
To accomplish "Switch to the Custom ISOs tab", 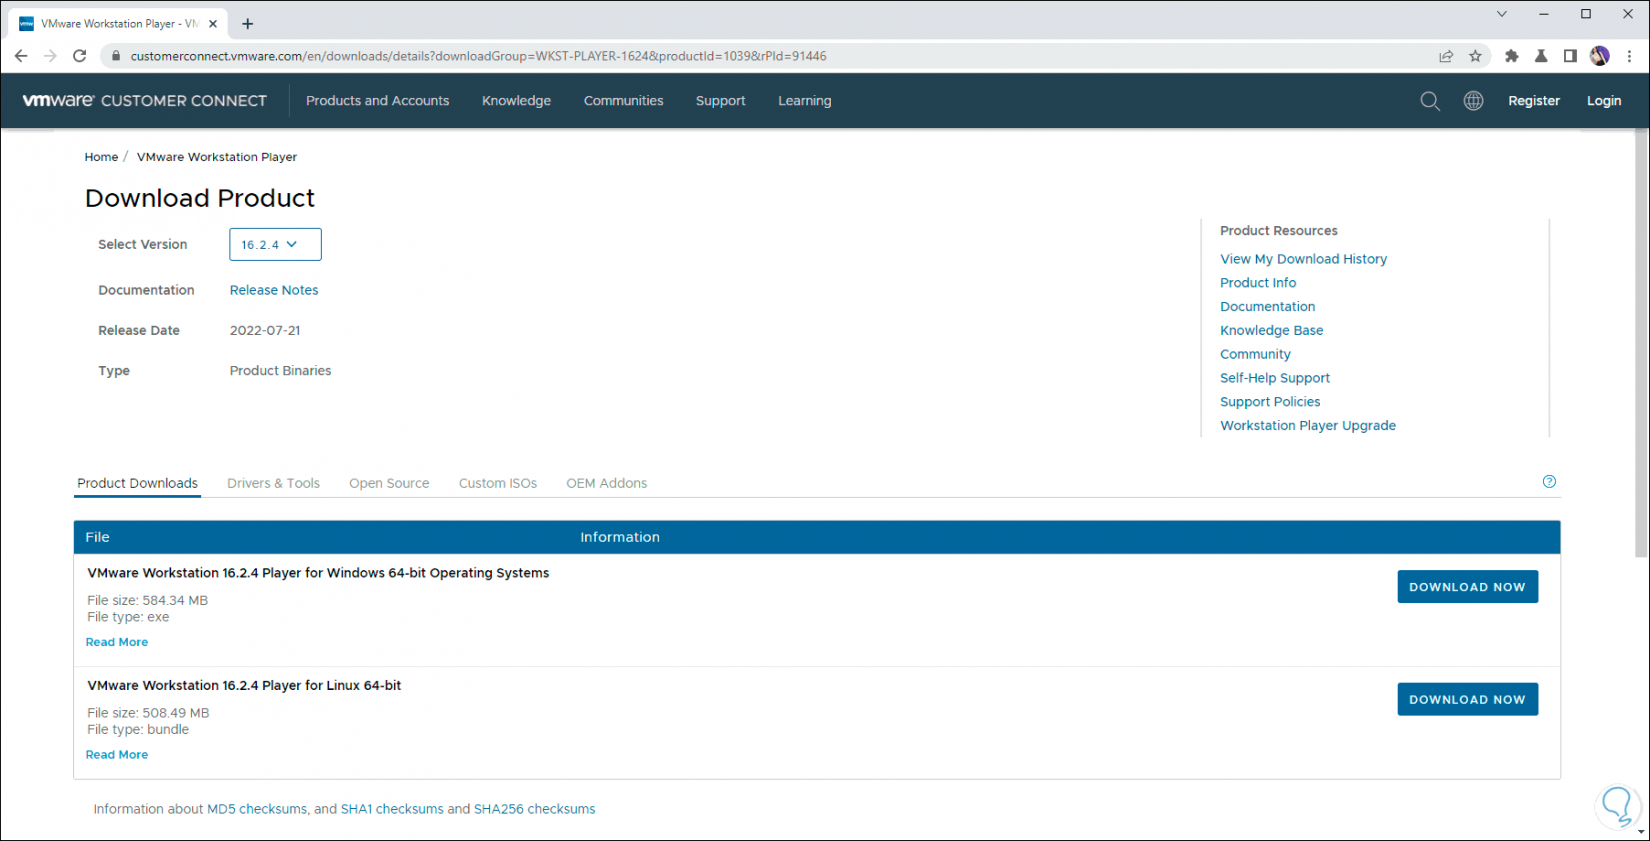I will 498,483.
